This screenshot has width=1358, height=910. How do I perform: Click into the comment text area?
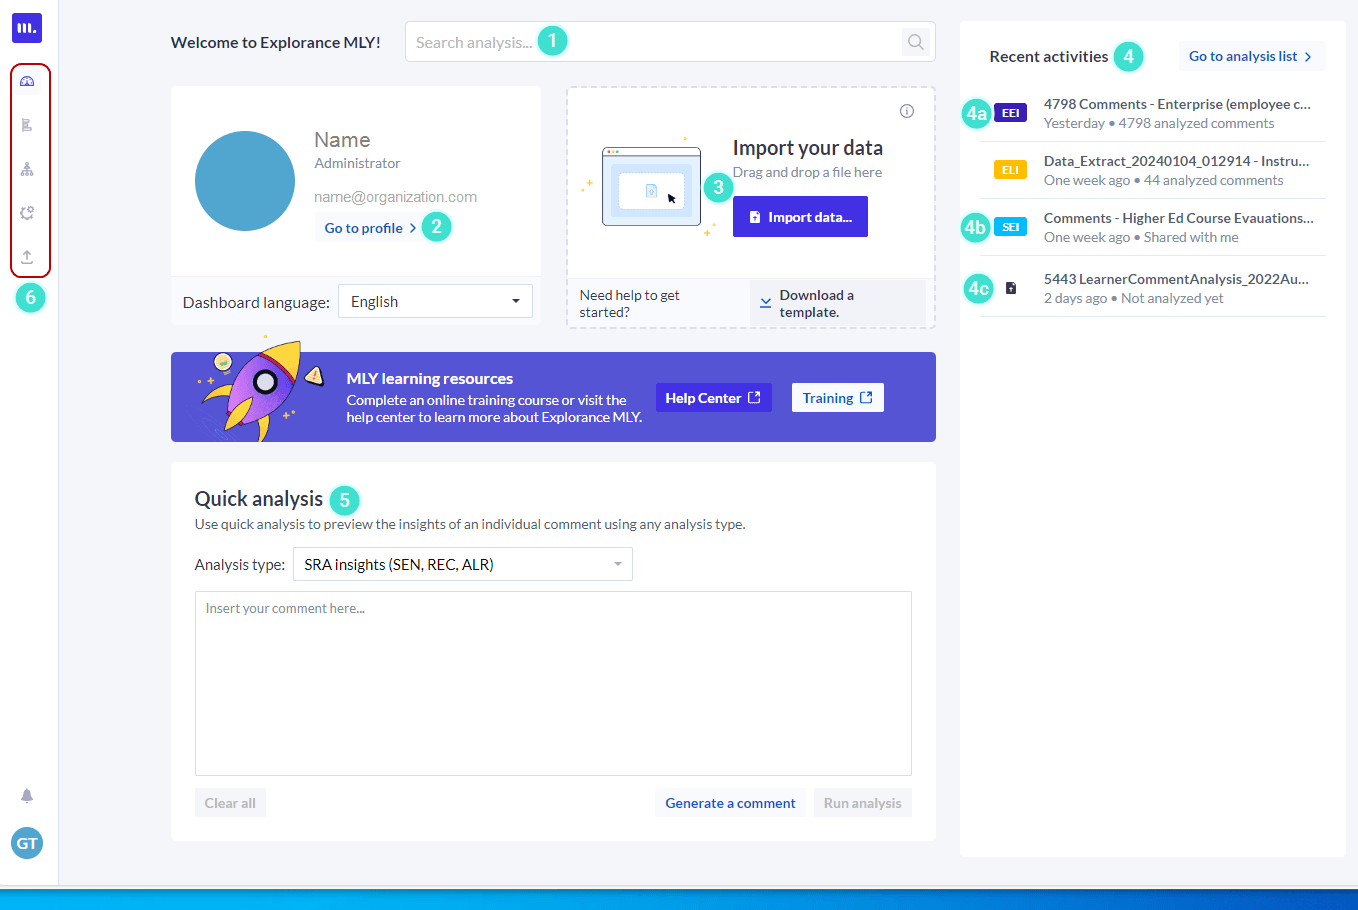click(553, 683)
